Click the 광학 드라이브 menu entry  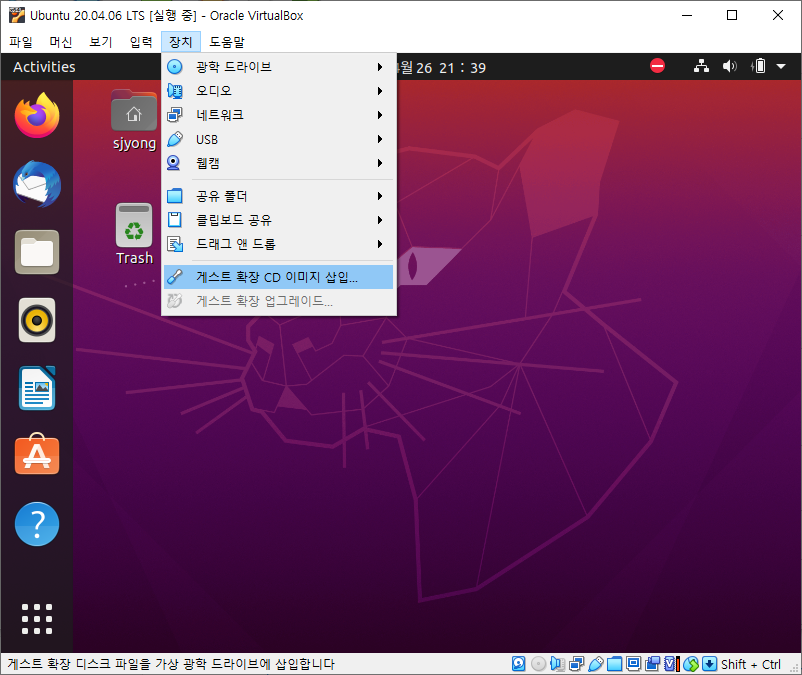(279, 66)
